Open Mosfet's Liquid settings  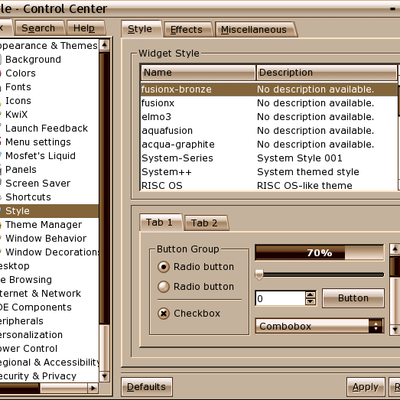[x=40, y=156]
